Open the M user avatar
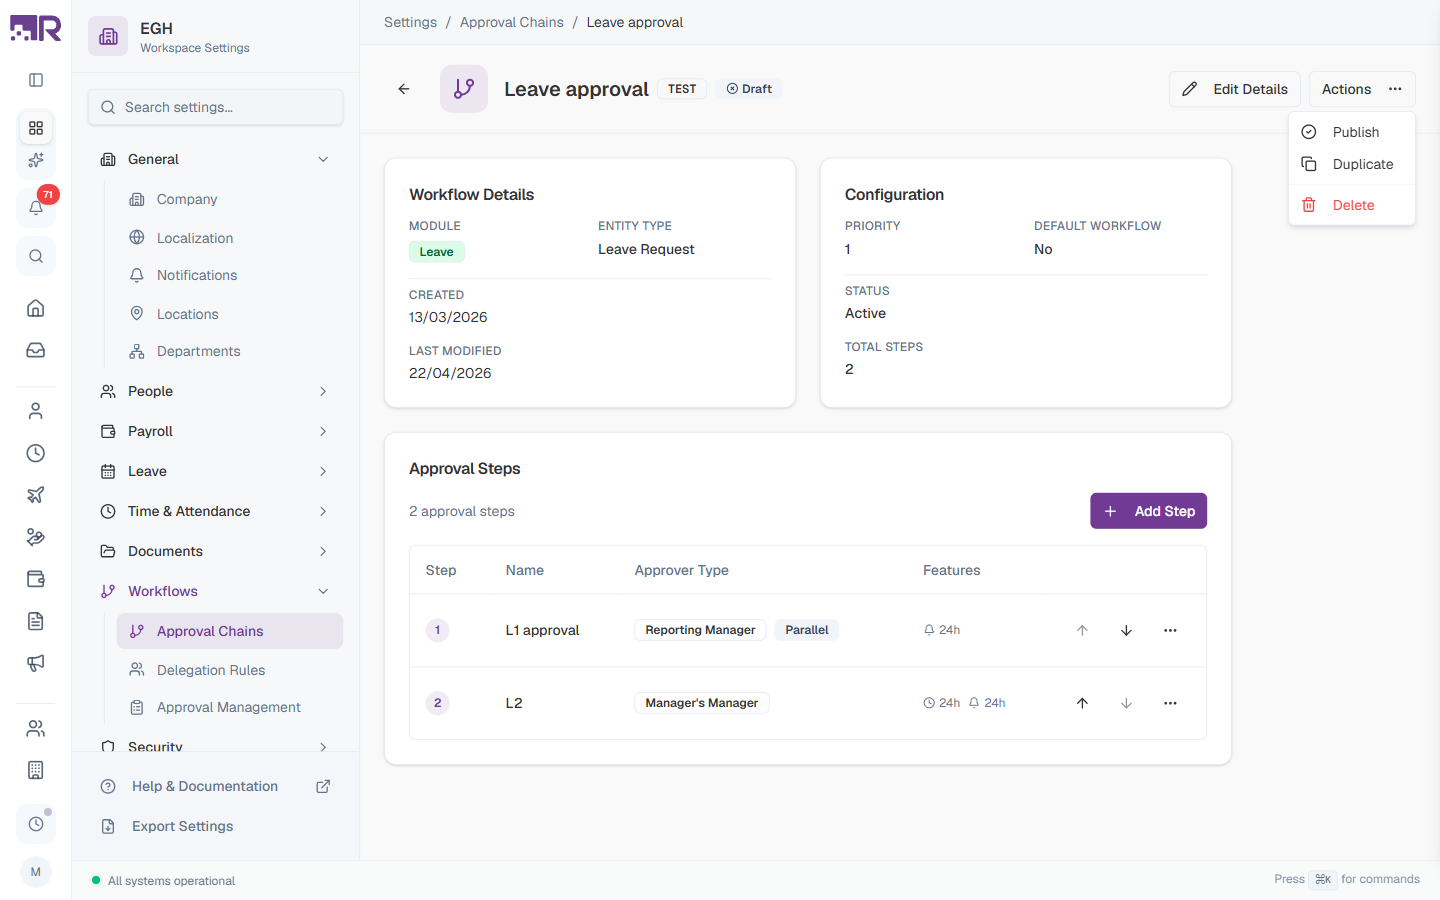This screenshot has height=900, width=1440. tap(36, 872)
